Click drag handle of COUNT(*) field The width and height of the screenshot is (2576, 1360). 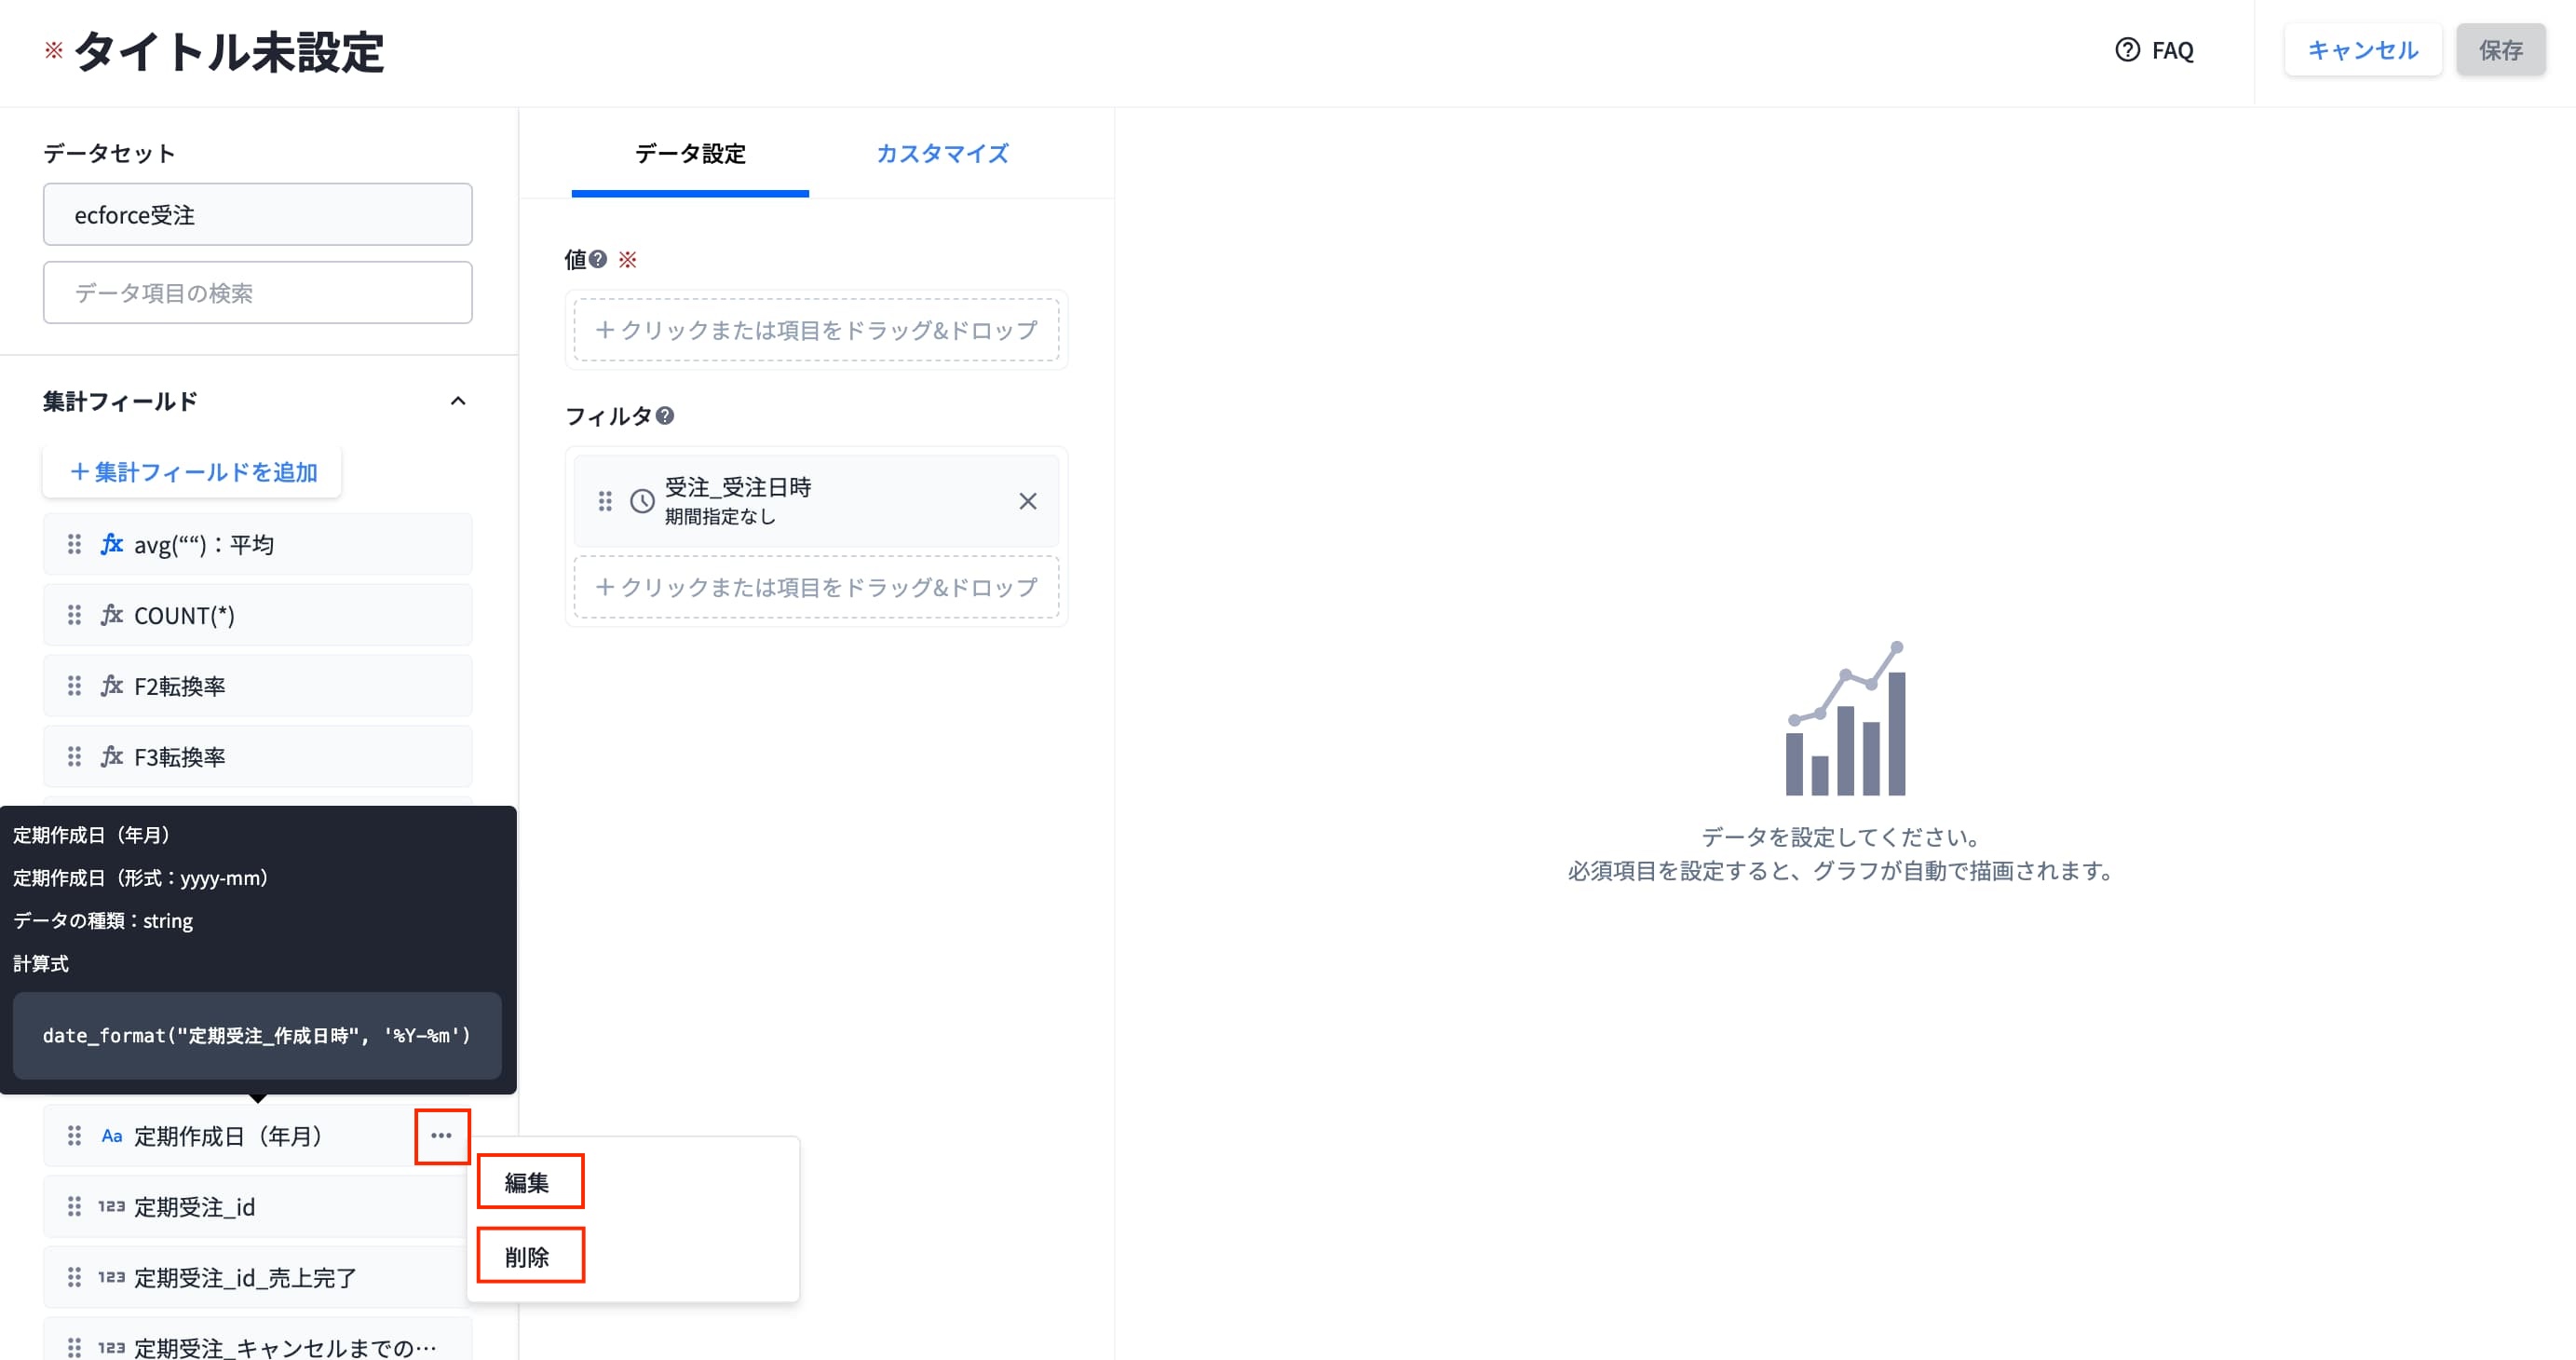click(74, 615)
